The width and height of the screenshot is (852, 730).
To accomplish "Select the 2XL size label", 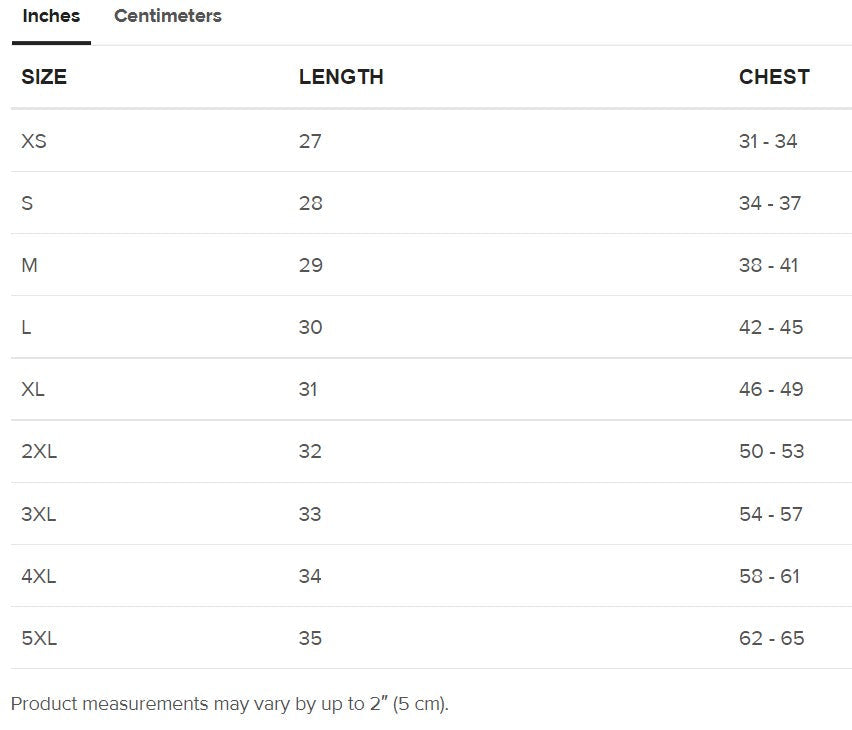I will 39,451.
